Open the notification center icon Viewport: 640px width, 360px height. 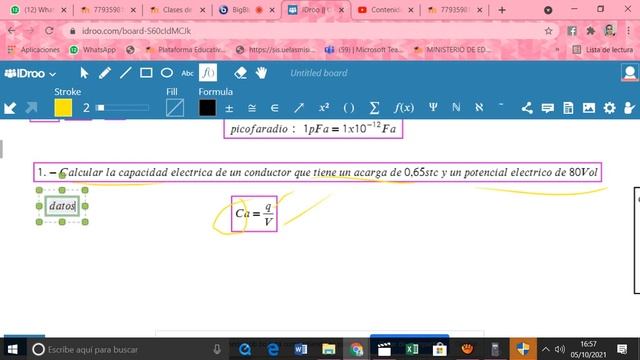(x=622, y=349)
